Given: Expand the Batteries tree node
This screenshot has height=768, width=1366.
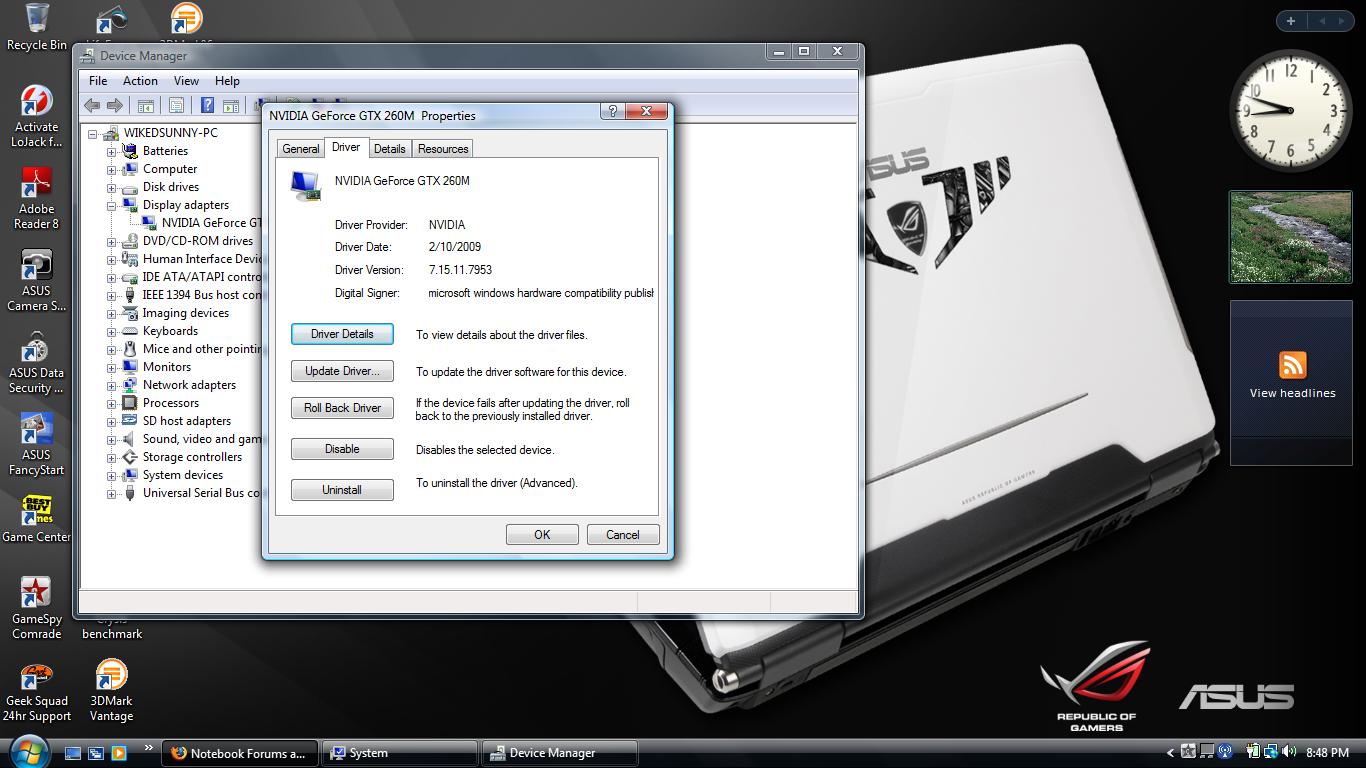Looking at the screenshot, I should (111, 151).
